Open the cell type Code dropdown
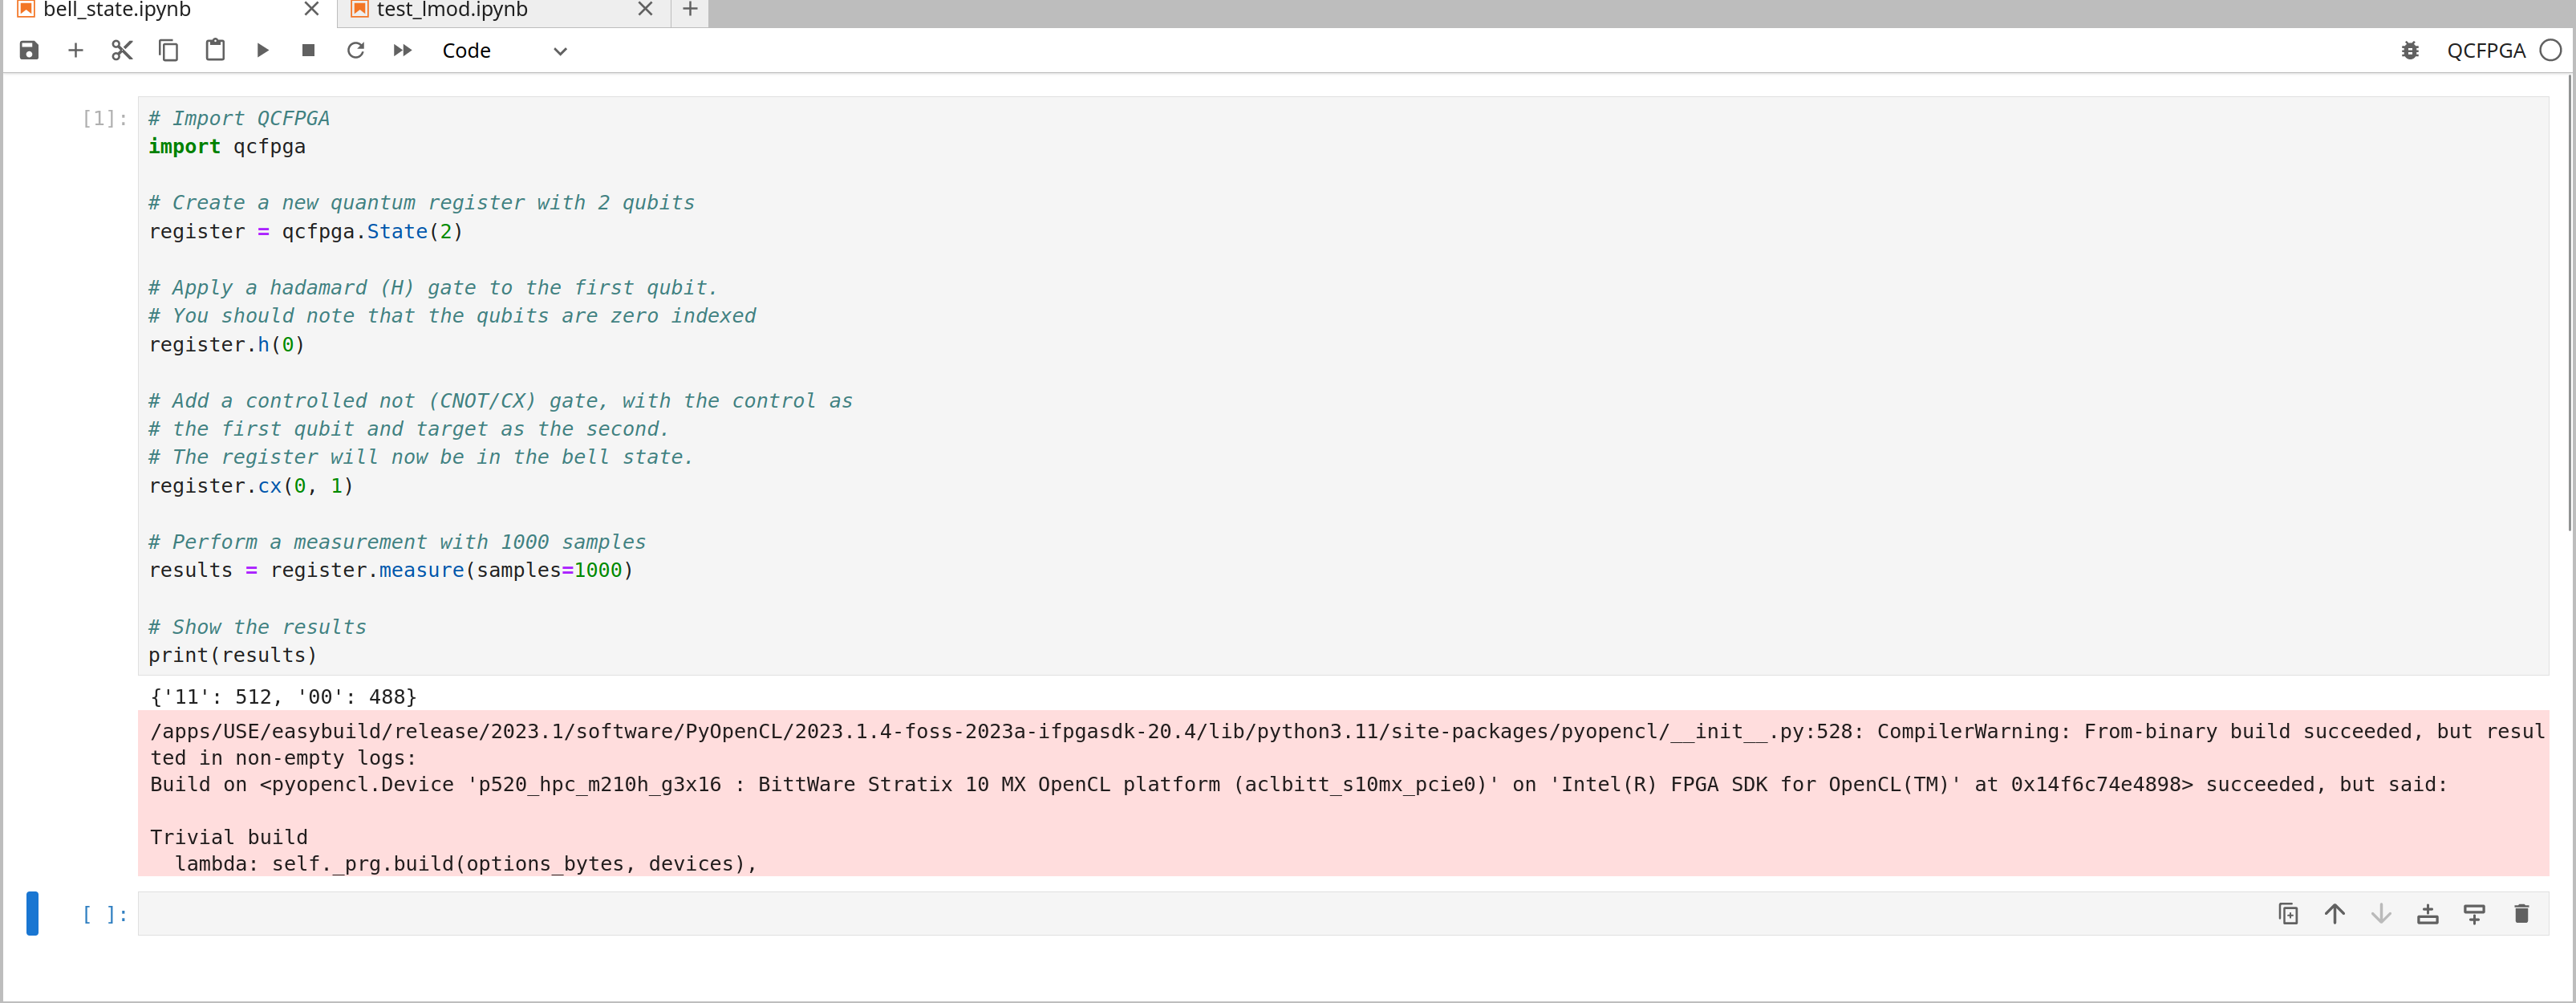The image size is (2576, 1003). click(504, 50)
